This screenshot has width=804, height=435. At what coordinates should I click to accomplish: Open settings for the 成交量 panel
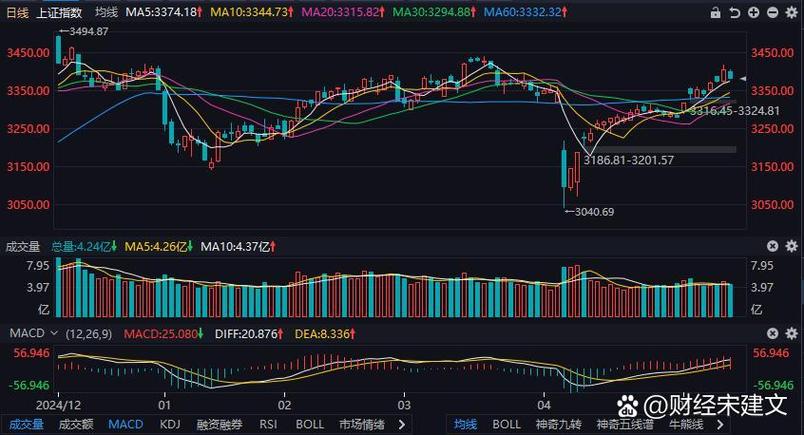point(790,245)
